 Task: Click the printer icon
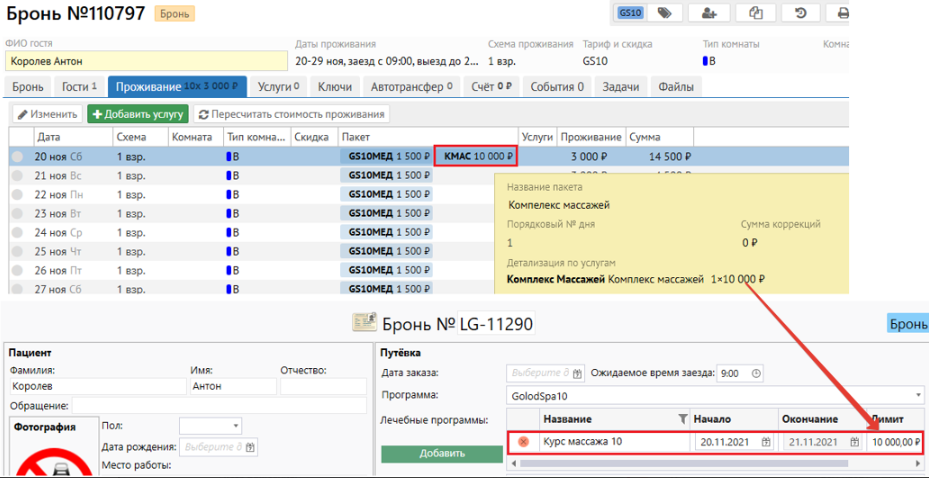coord(842,13)
